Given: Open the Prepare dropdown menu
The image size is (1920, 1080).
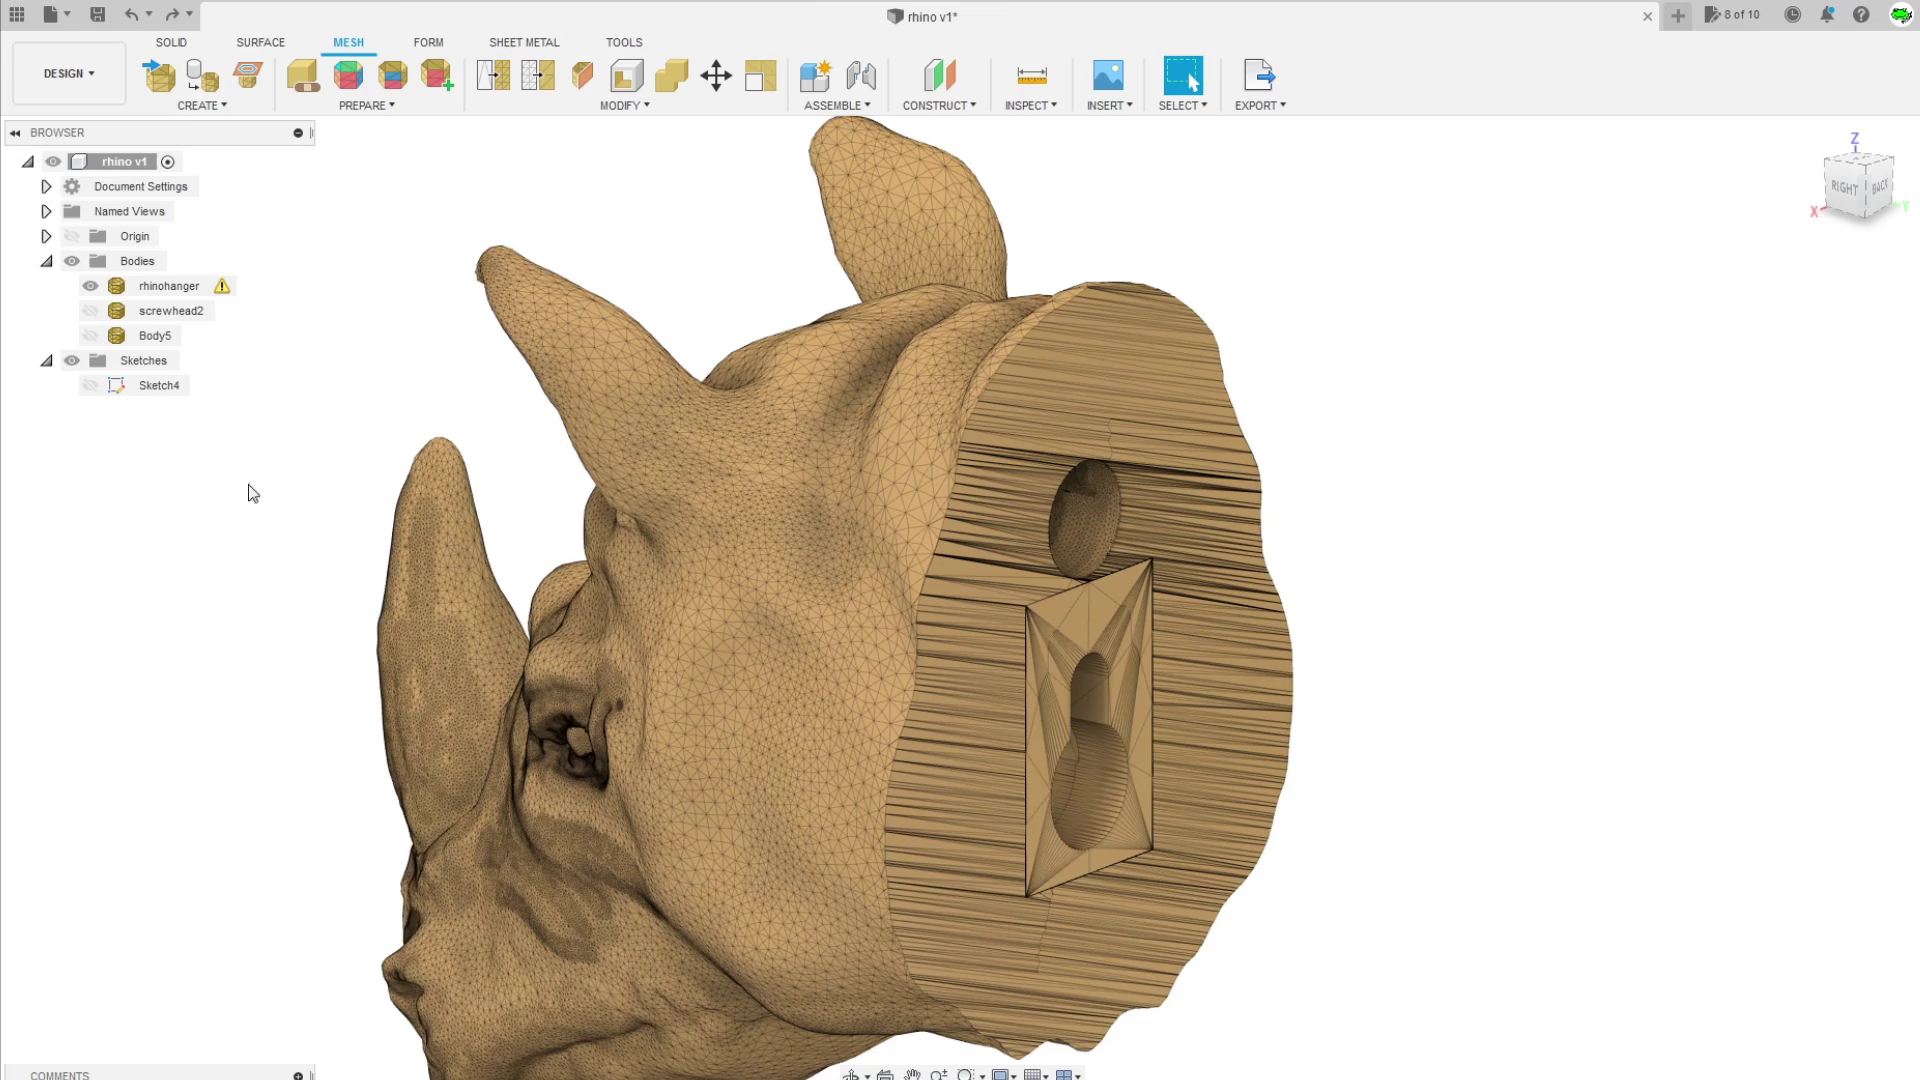Looking at the screenshot, I should [367, 105].
